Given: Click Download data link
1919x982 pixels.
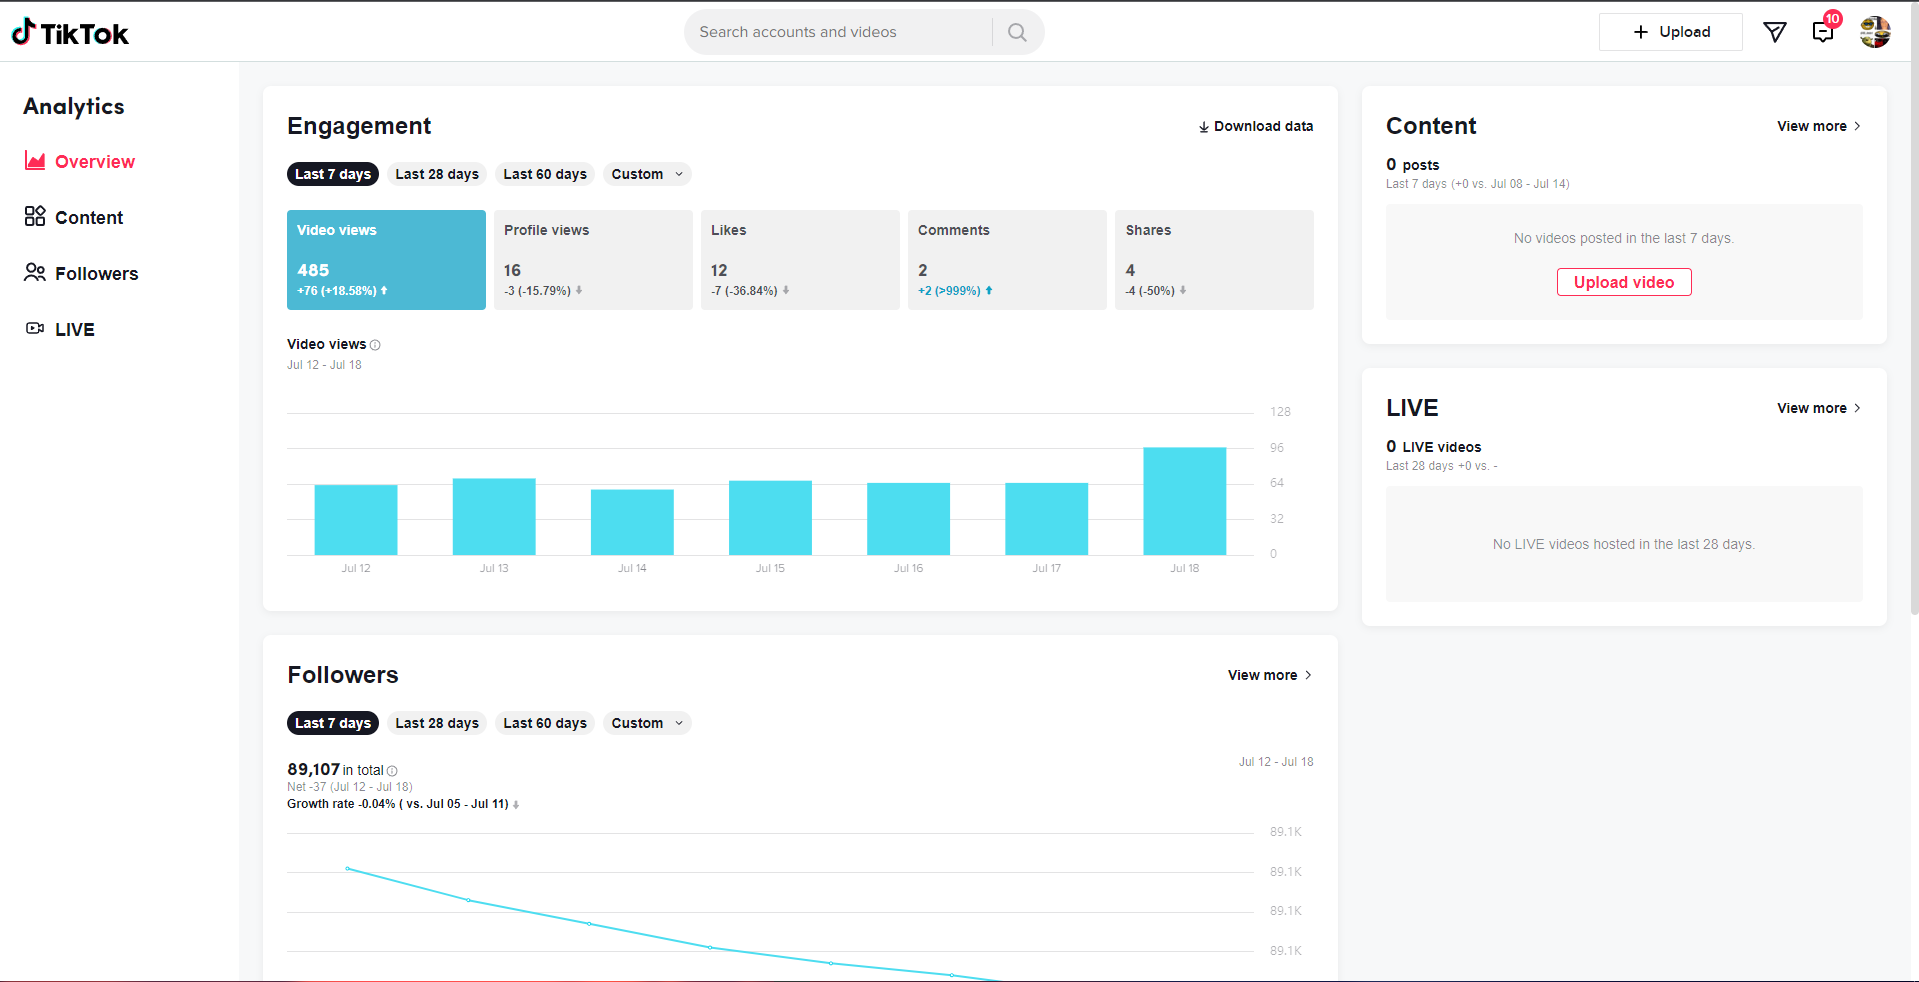Looking at the screenshot, I should pyautogui.click(x=1256, y=126).
